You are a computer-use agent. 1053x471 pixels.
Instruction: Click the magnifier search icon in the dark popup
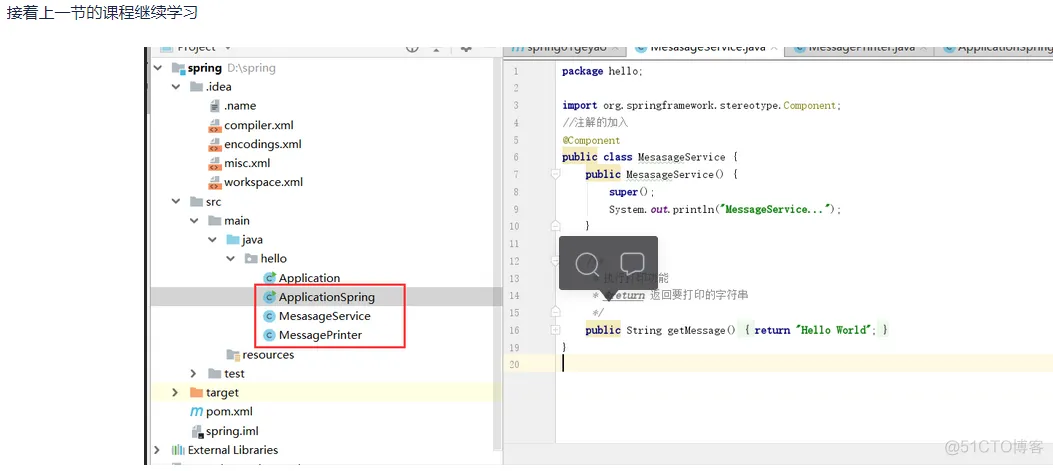pyautogui.click(x=588, y=265)
